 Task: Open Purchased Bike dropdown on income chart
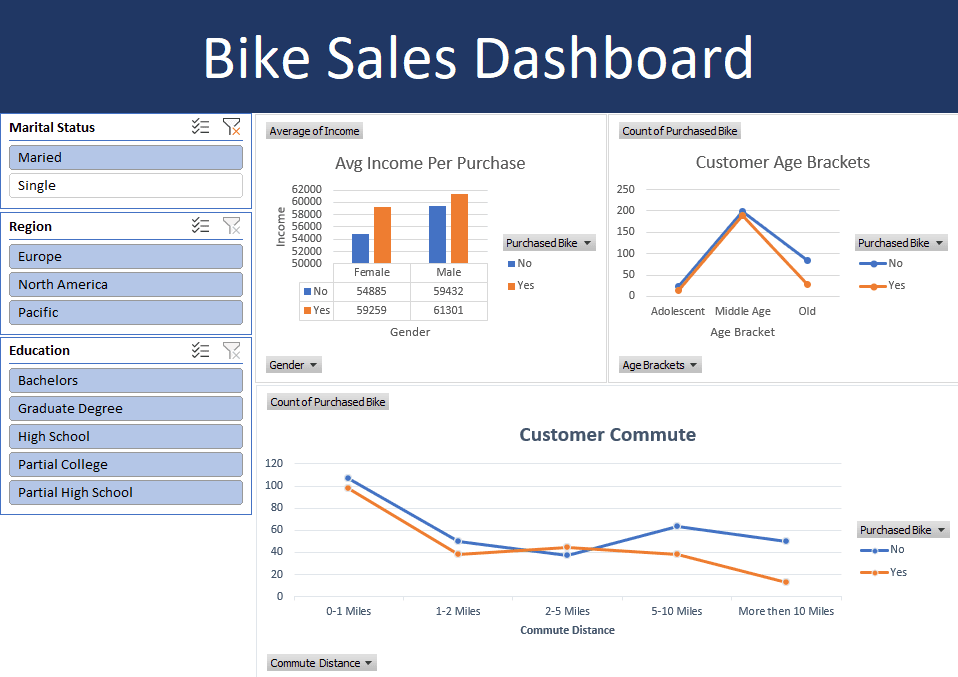coord(549,243)
